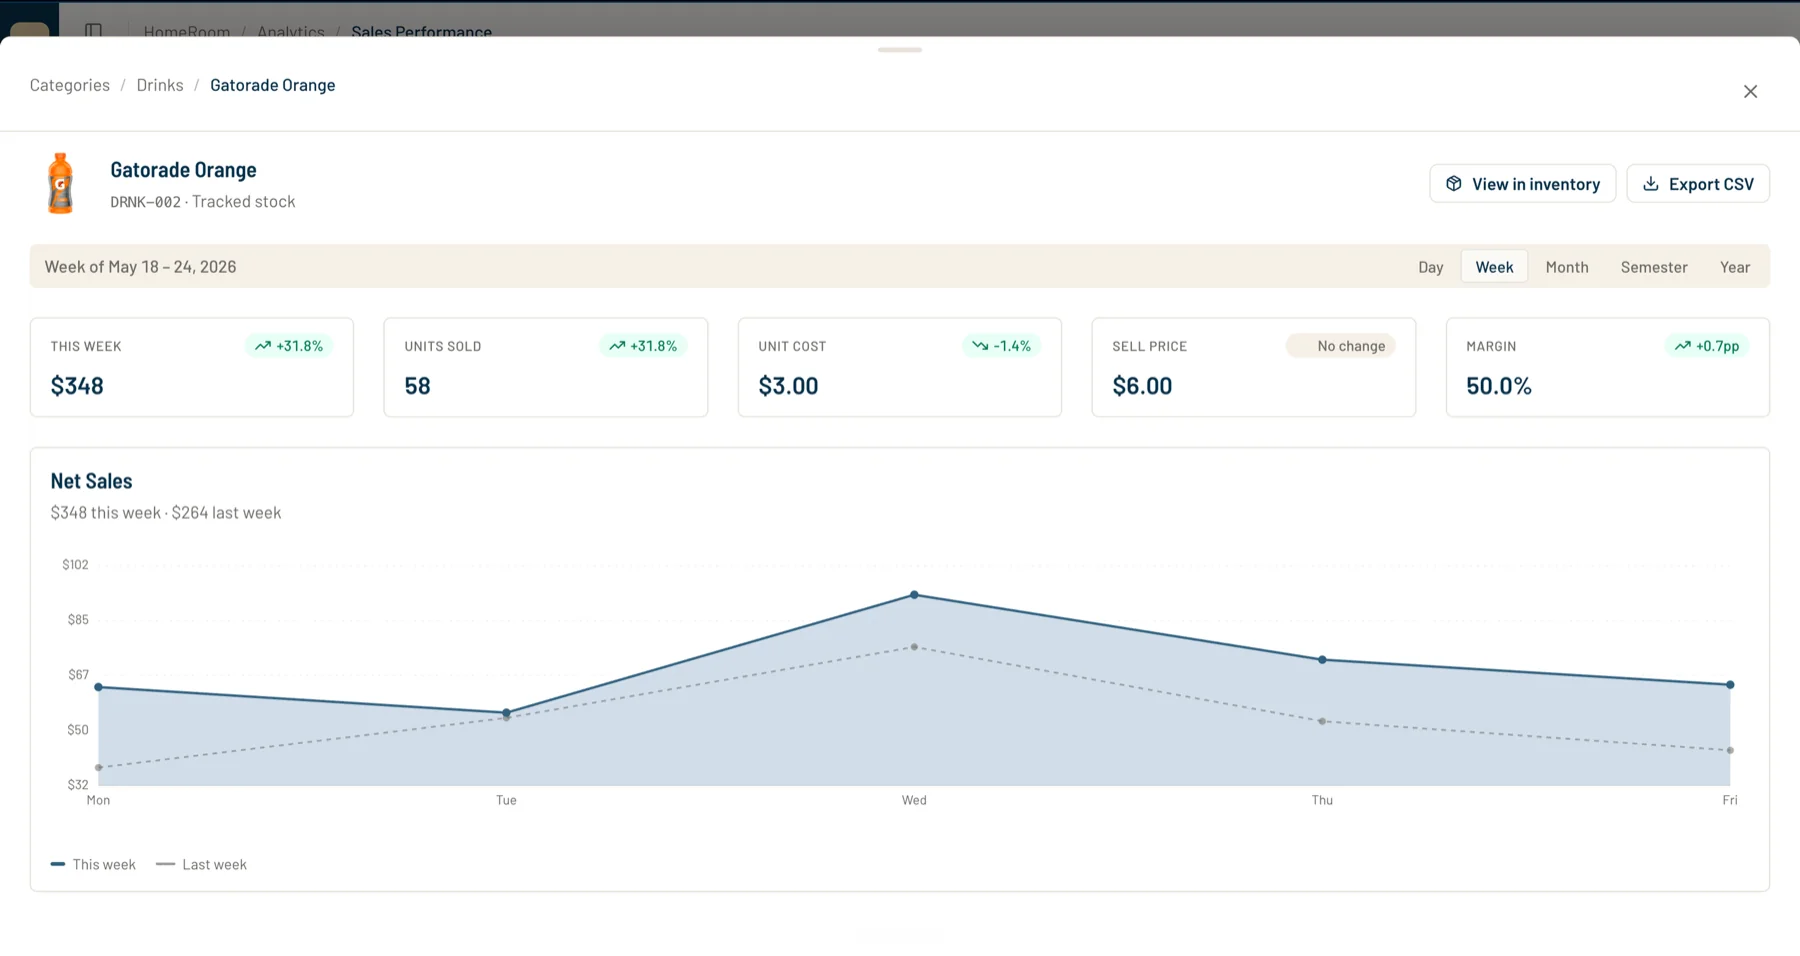Click the UNITS SOLD card label
Viewport: 1800px width, 956px height.
click(443, 347)
